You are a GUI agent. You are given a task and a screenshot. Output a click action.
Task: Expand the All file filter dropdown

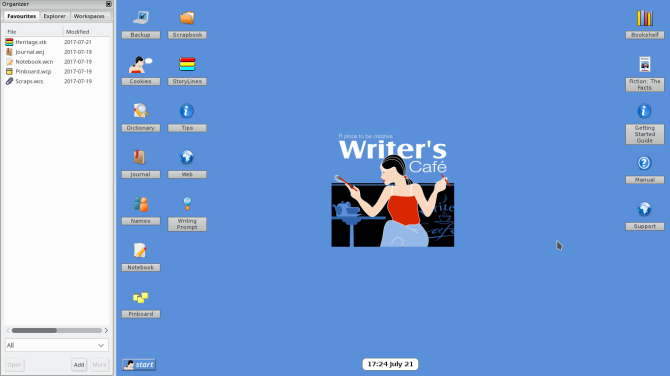[57, 345]
